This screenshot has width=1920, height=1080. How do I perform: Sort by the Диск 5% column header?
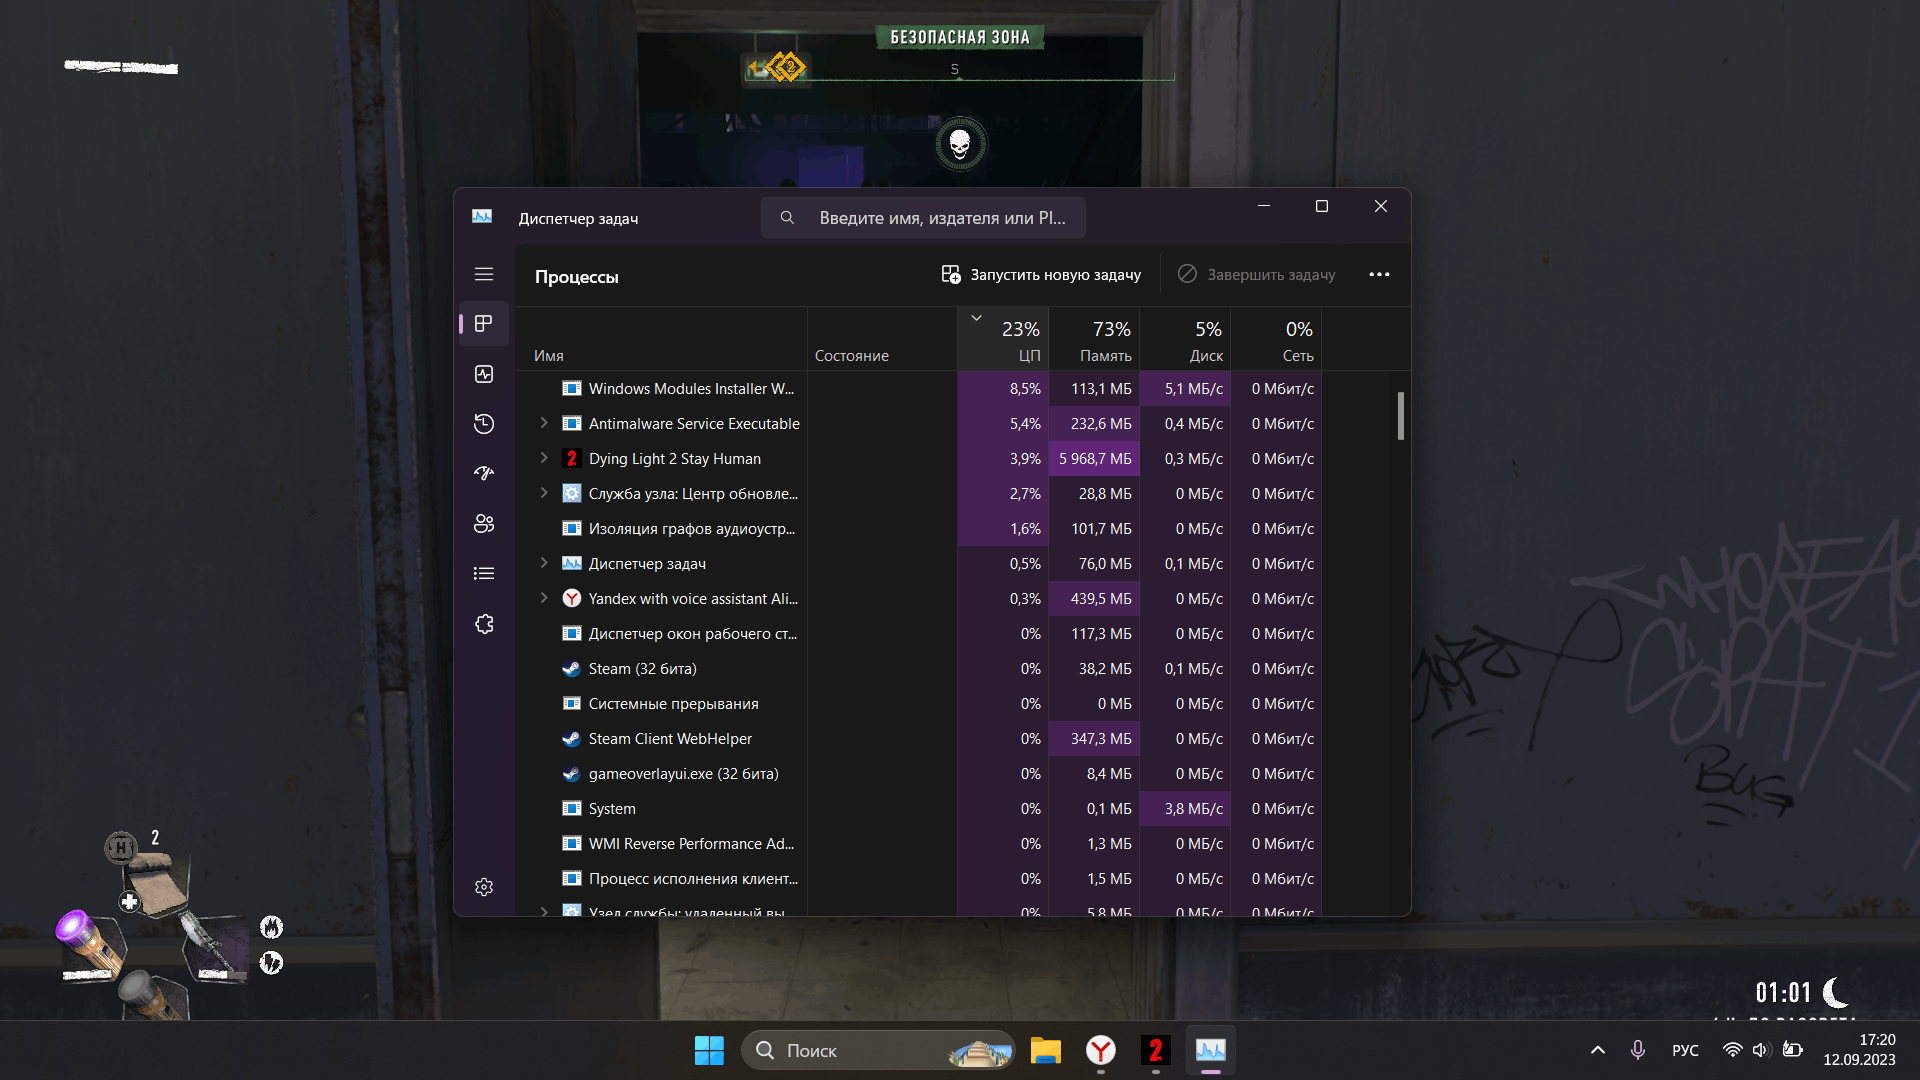coord(1185,339)
